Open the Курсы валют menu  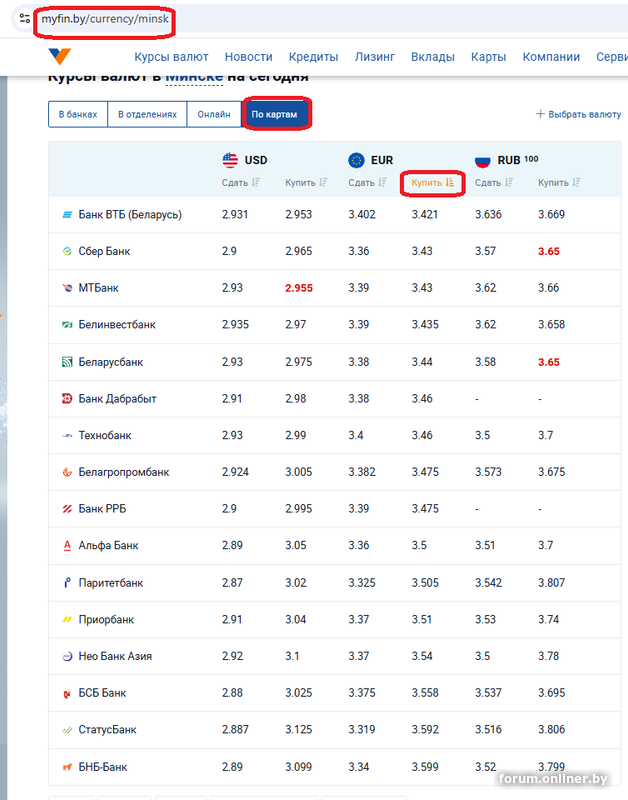point(171,57)
